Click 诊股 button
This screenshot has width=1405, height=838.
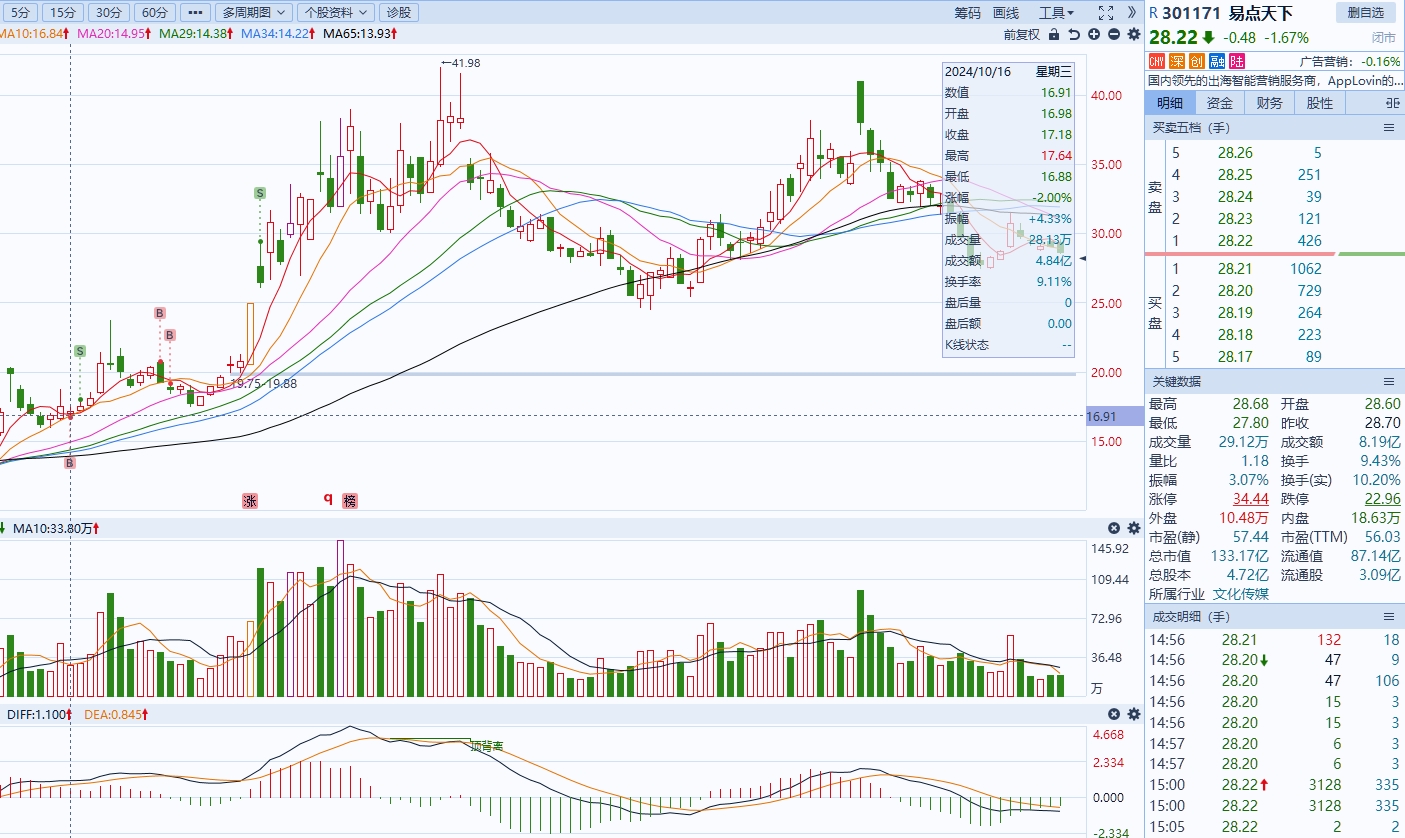[399, 13]
